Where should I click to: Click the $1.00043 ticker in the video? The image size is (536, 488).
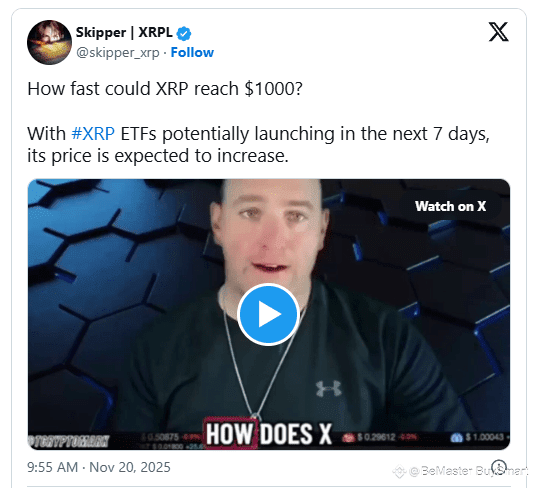coord(480,437)
